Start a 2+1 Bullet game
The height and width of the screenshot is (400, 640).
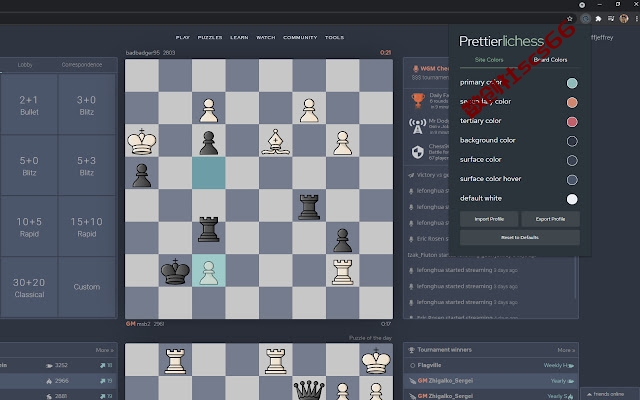(x=29, y=104)
